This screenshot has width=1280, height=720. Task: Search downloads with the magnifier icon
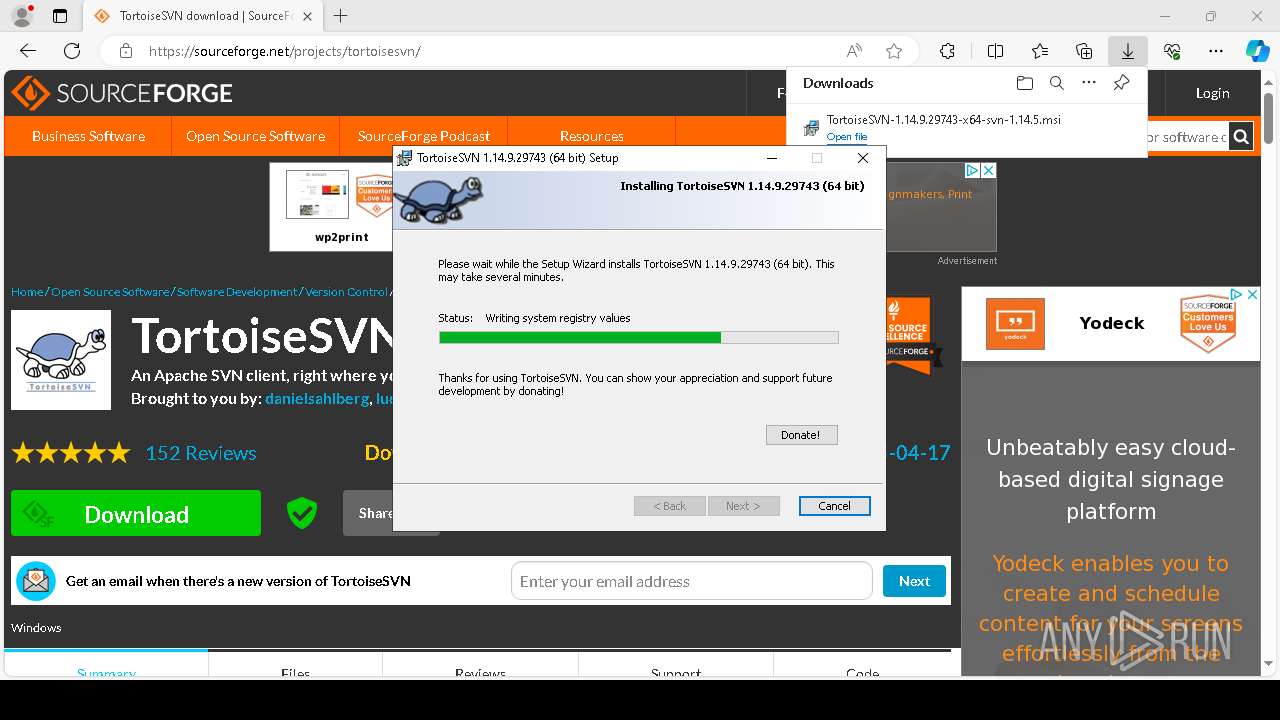coord(1057,83)
